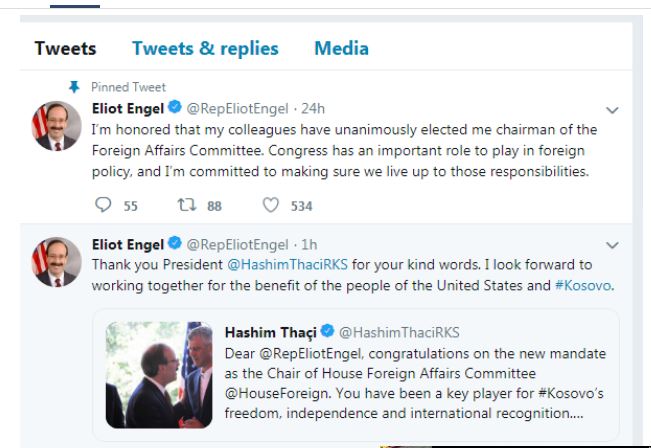The height and width of the screenshot is (448, 651).
Task: Open more options chevron on second tweet
Action: click(613, 245)
